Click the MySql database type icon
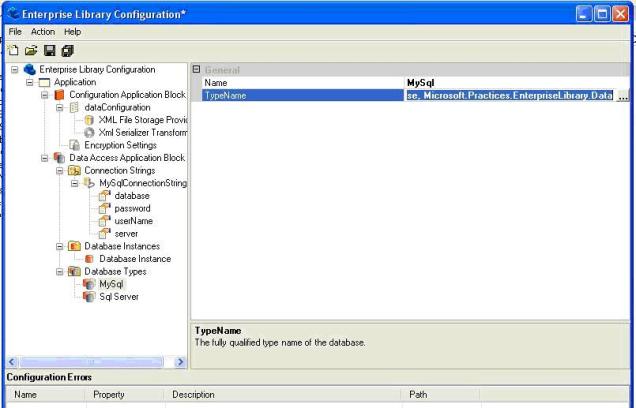636x408 pixels. 89,284
